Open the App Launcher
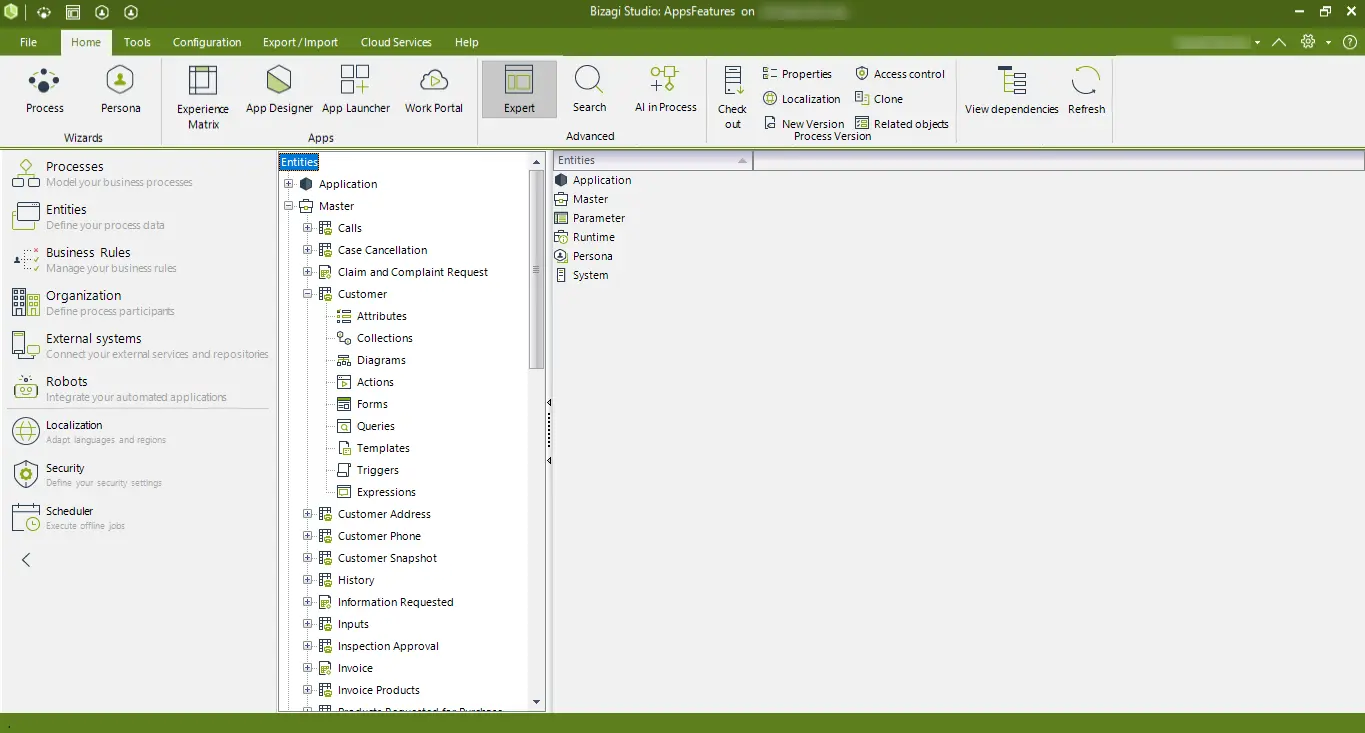 [x=356, y=90]
